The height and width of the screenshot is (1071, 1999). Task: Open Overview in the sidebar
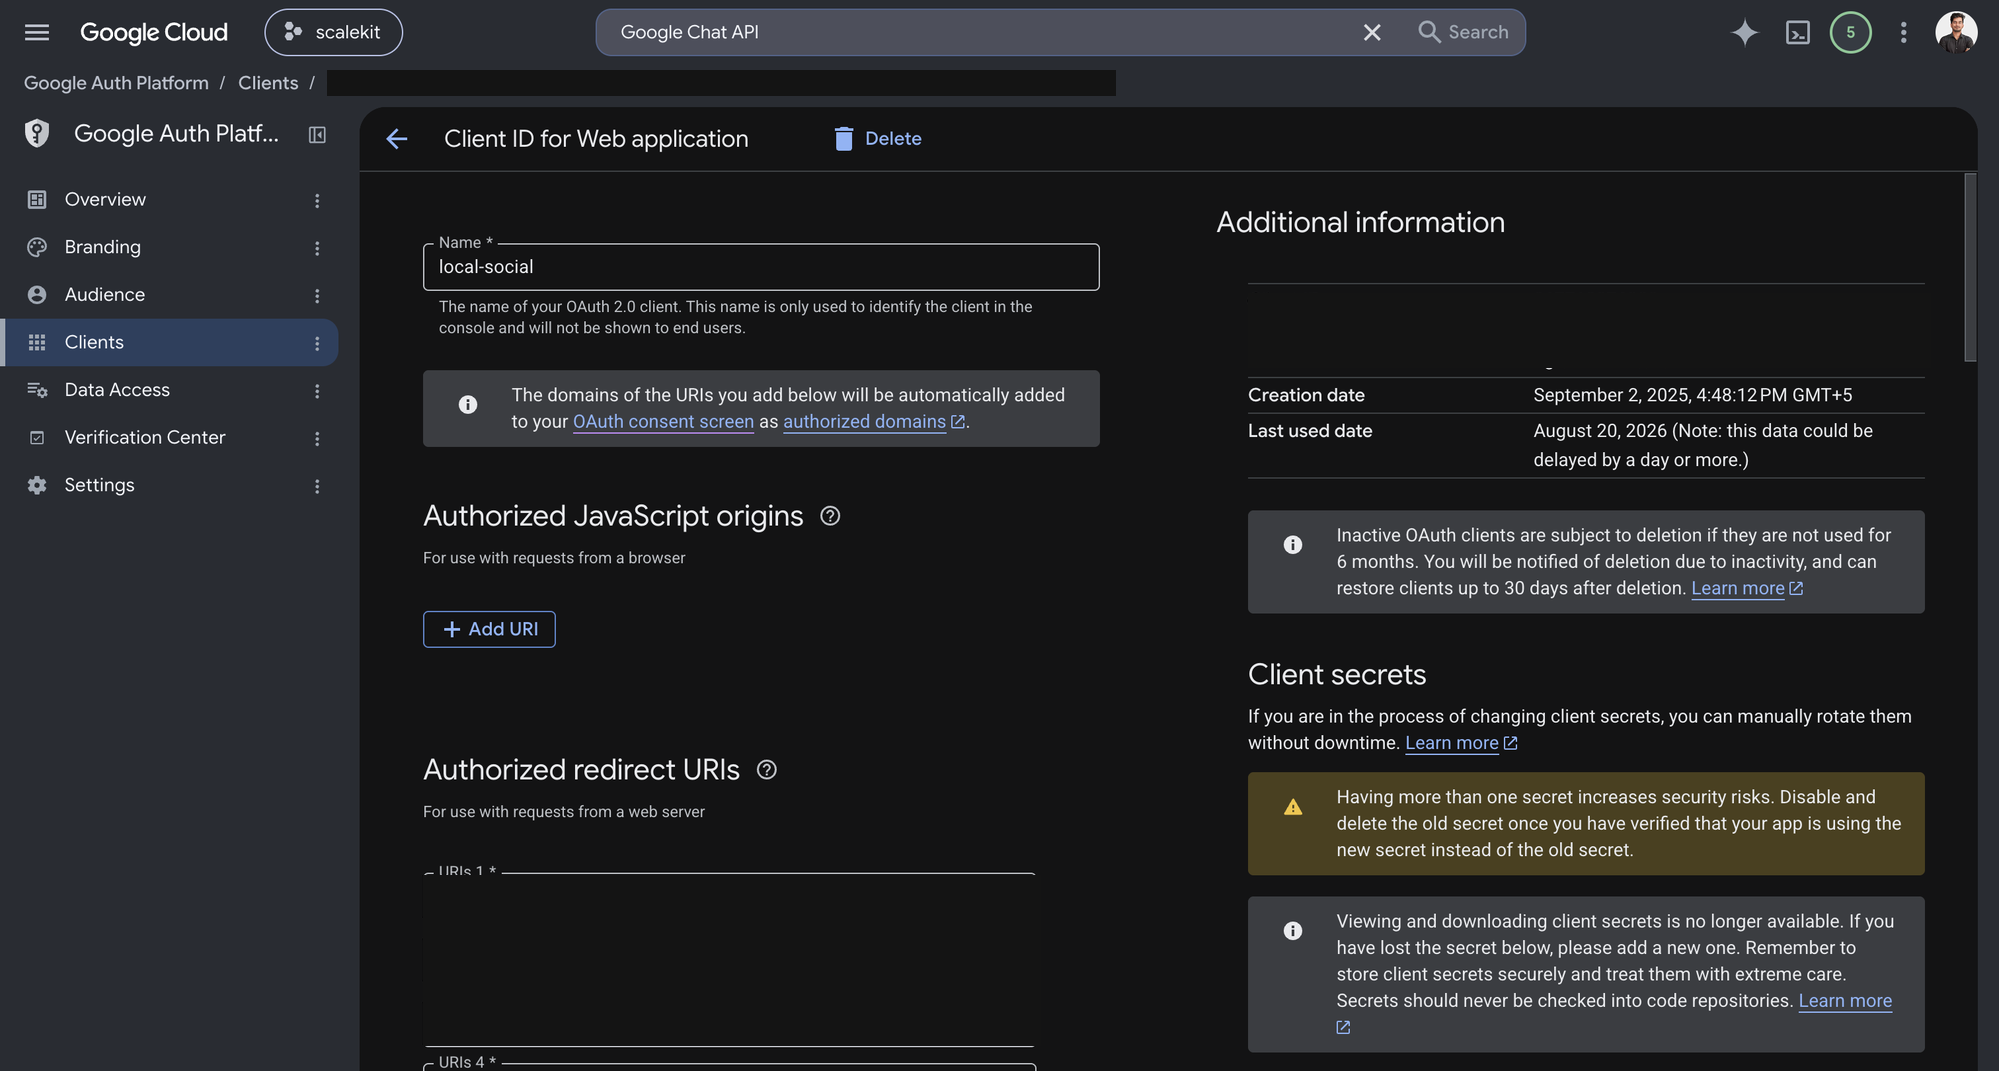pyautogui.click(x=105, y=199)
